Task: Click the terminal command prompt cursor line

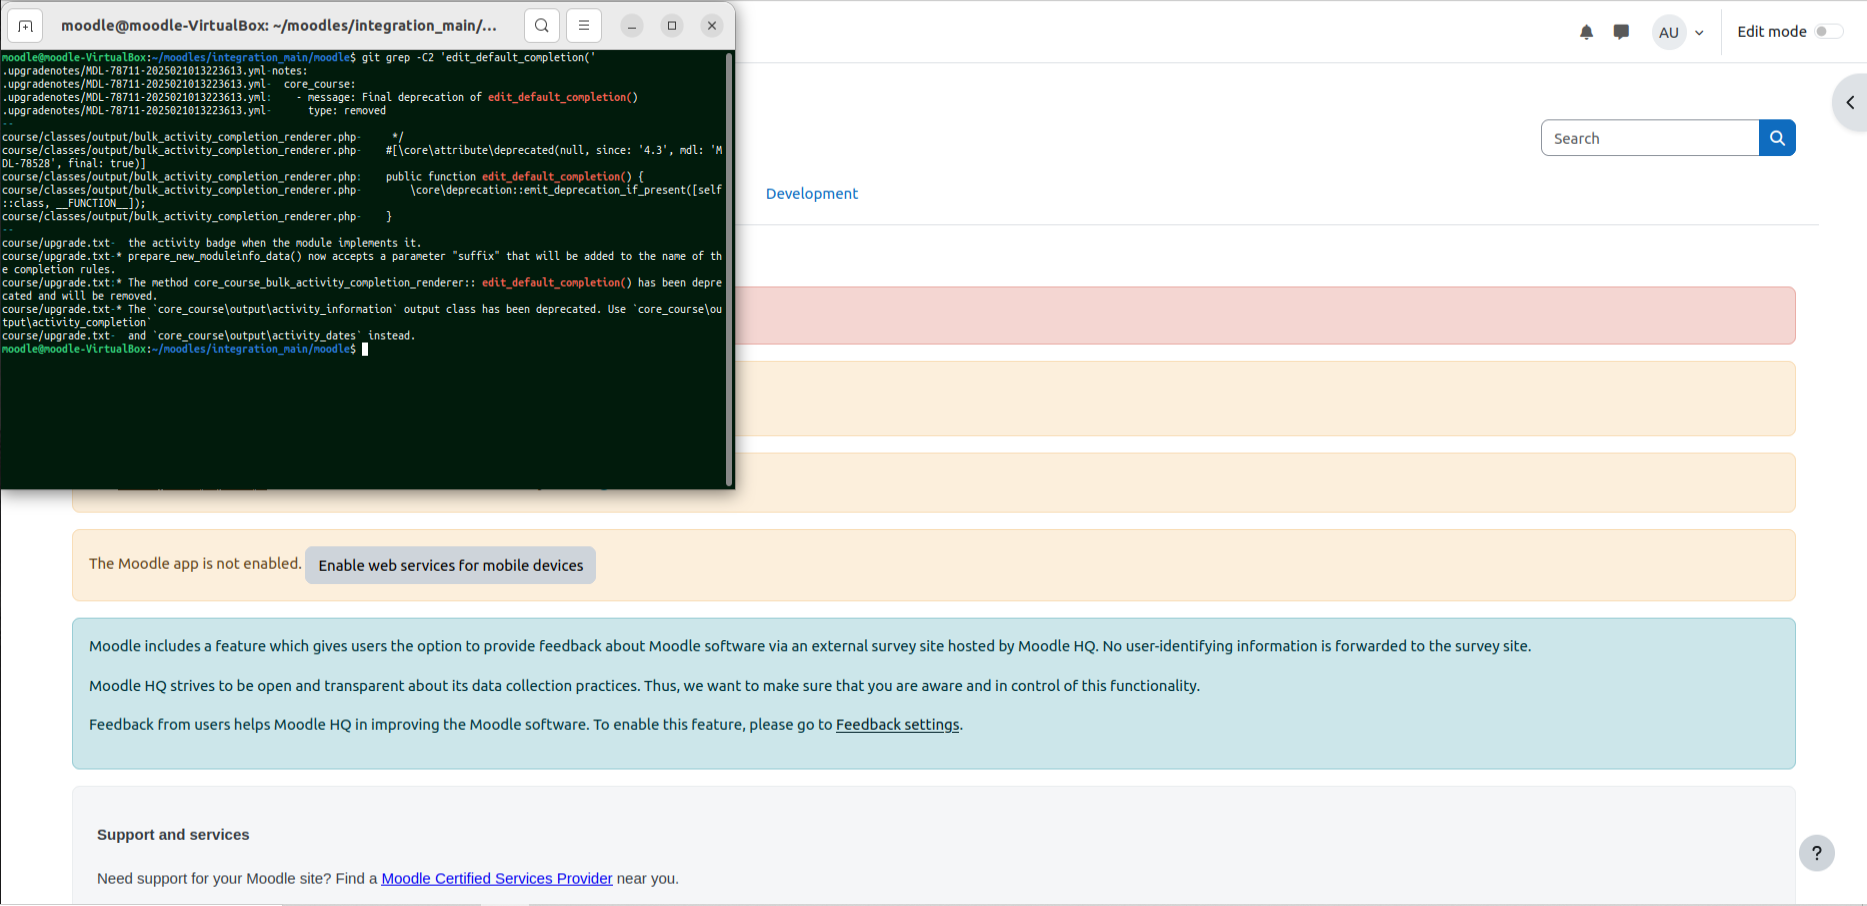Action: 185,349
